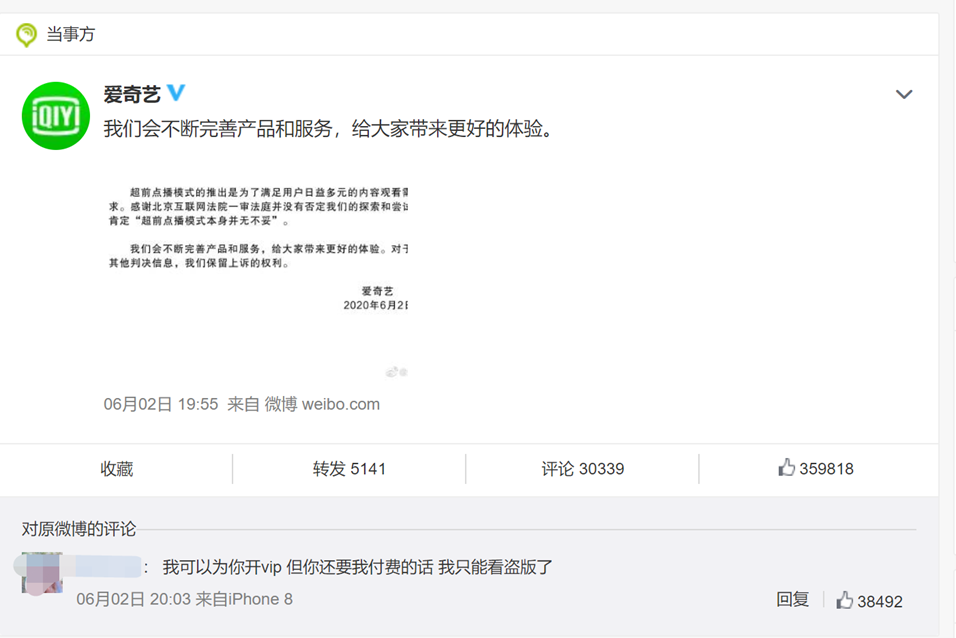Click the blurred commenter avatar
Image resolution: width=956 pixels, height=638 pixels.
coord(41,572)
